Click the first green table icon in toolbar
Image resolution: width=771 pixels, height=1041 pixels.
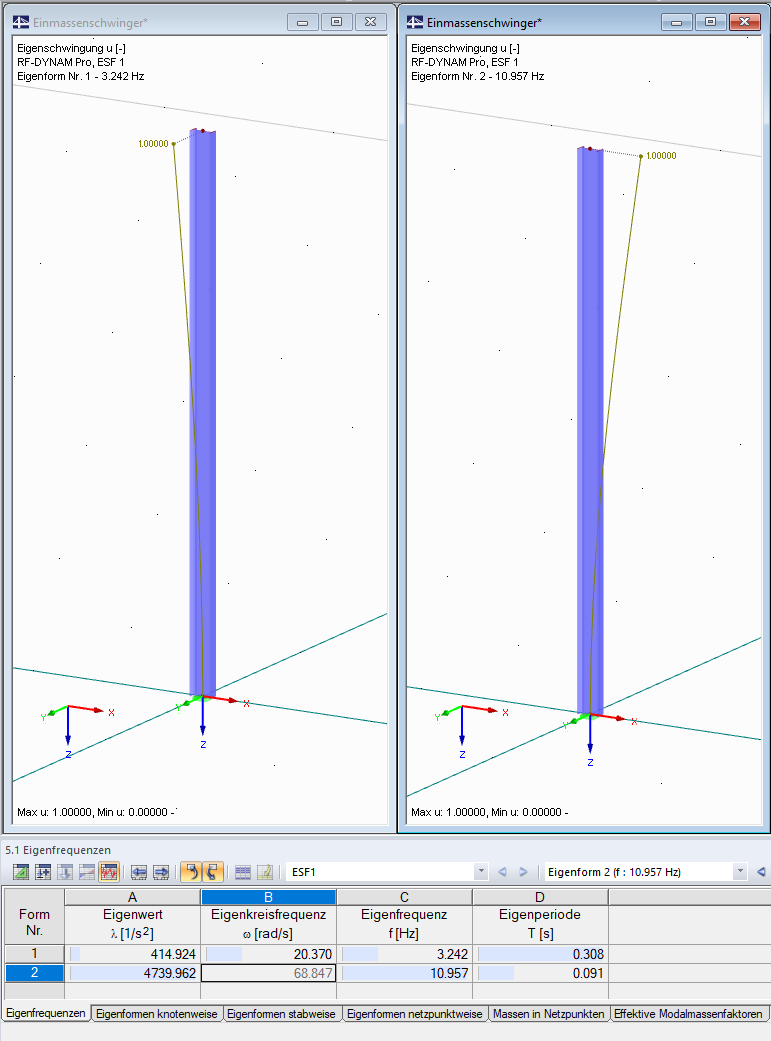[21, 872]
